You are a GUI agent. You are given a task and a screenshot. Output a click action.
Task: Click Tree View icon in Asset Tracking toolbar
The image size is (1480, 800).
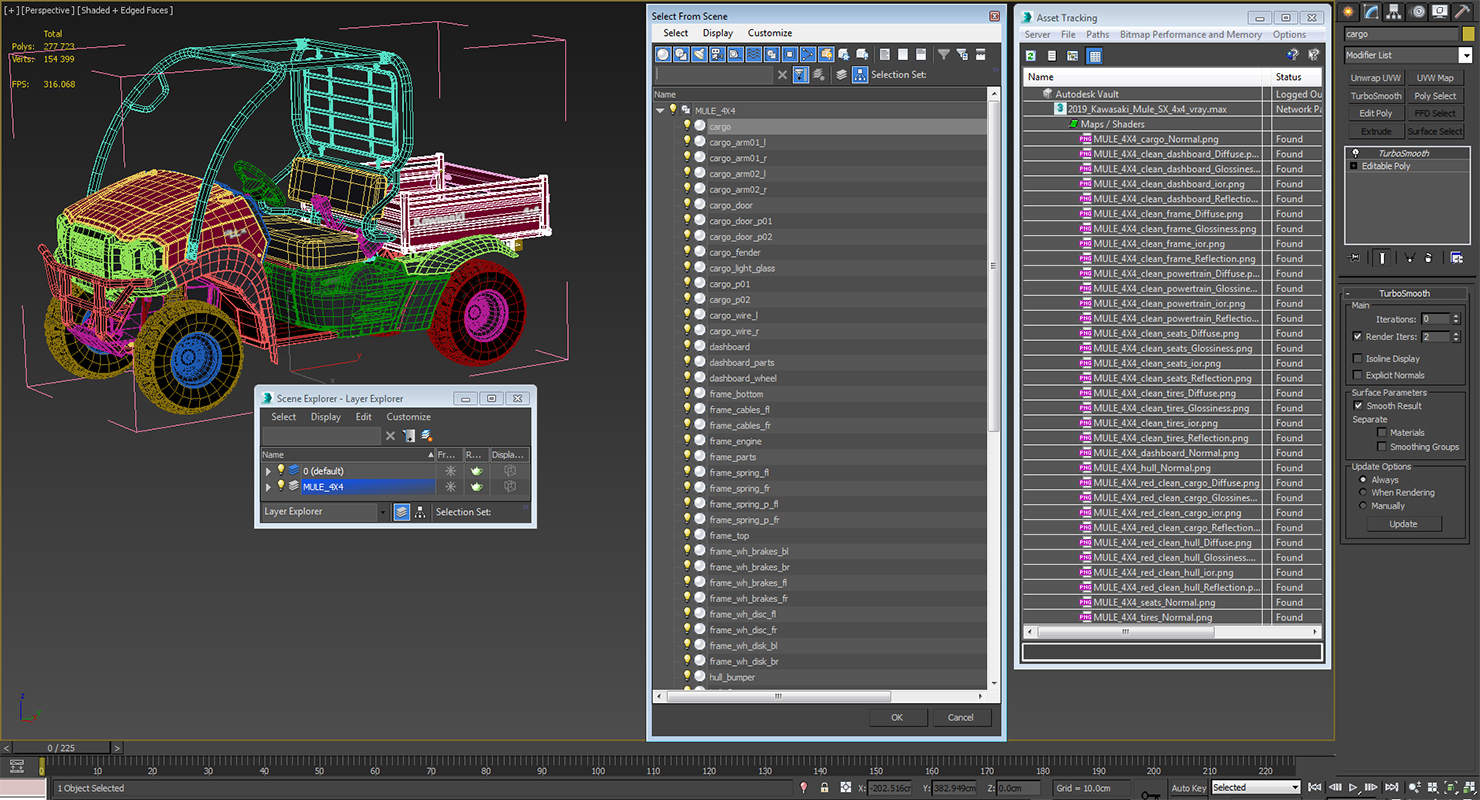tap(1072, 56)
